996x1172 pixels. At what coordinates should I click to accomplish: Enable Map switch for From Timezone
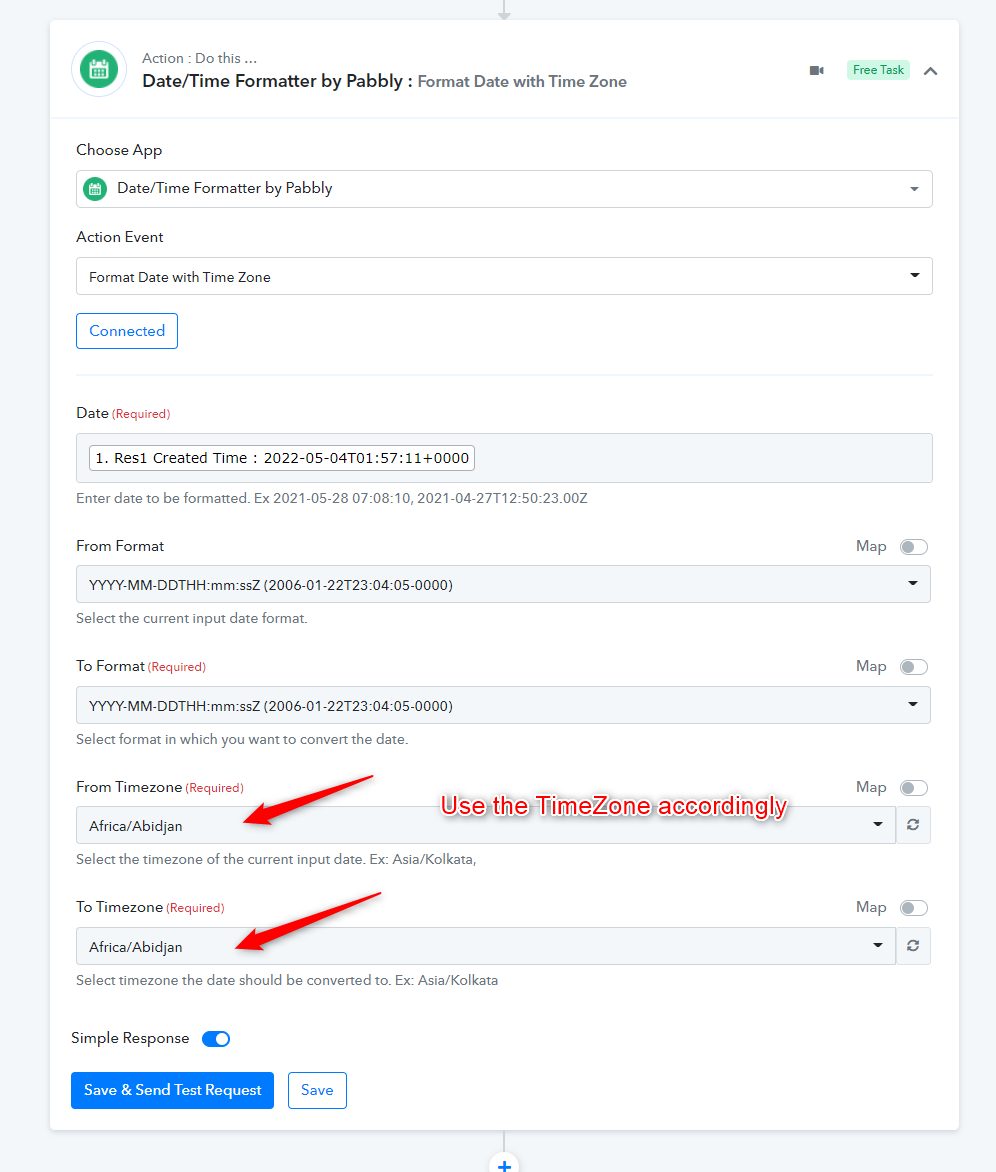coord(914,788)
